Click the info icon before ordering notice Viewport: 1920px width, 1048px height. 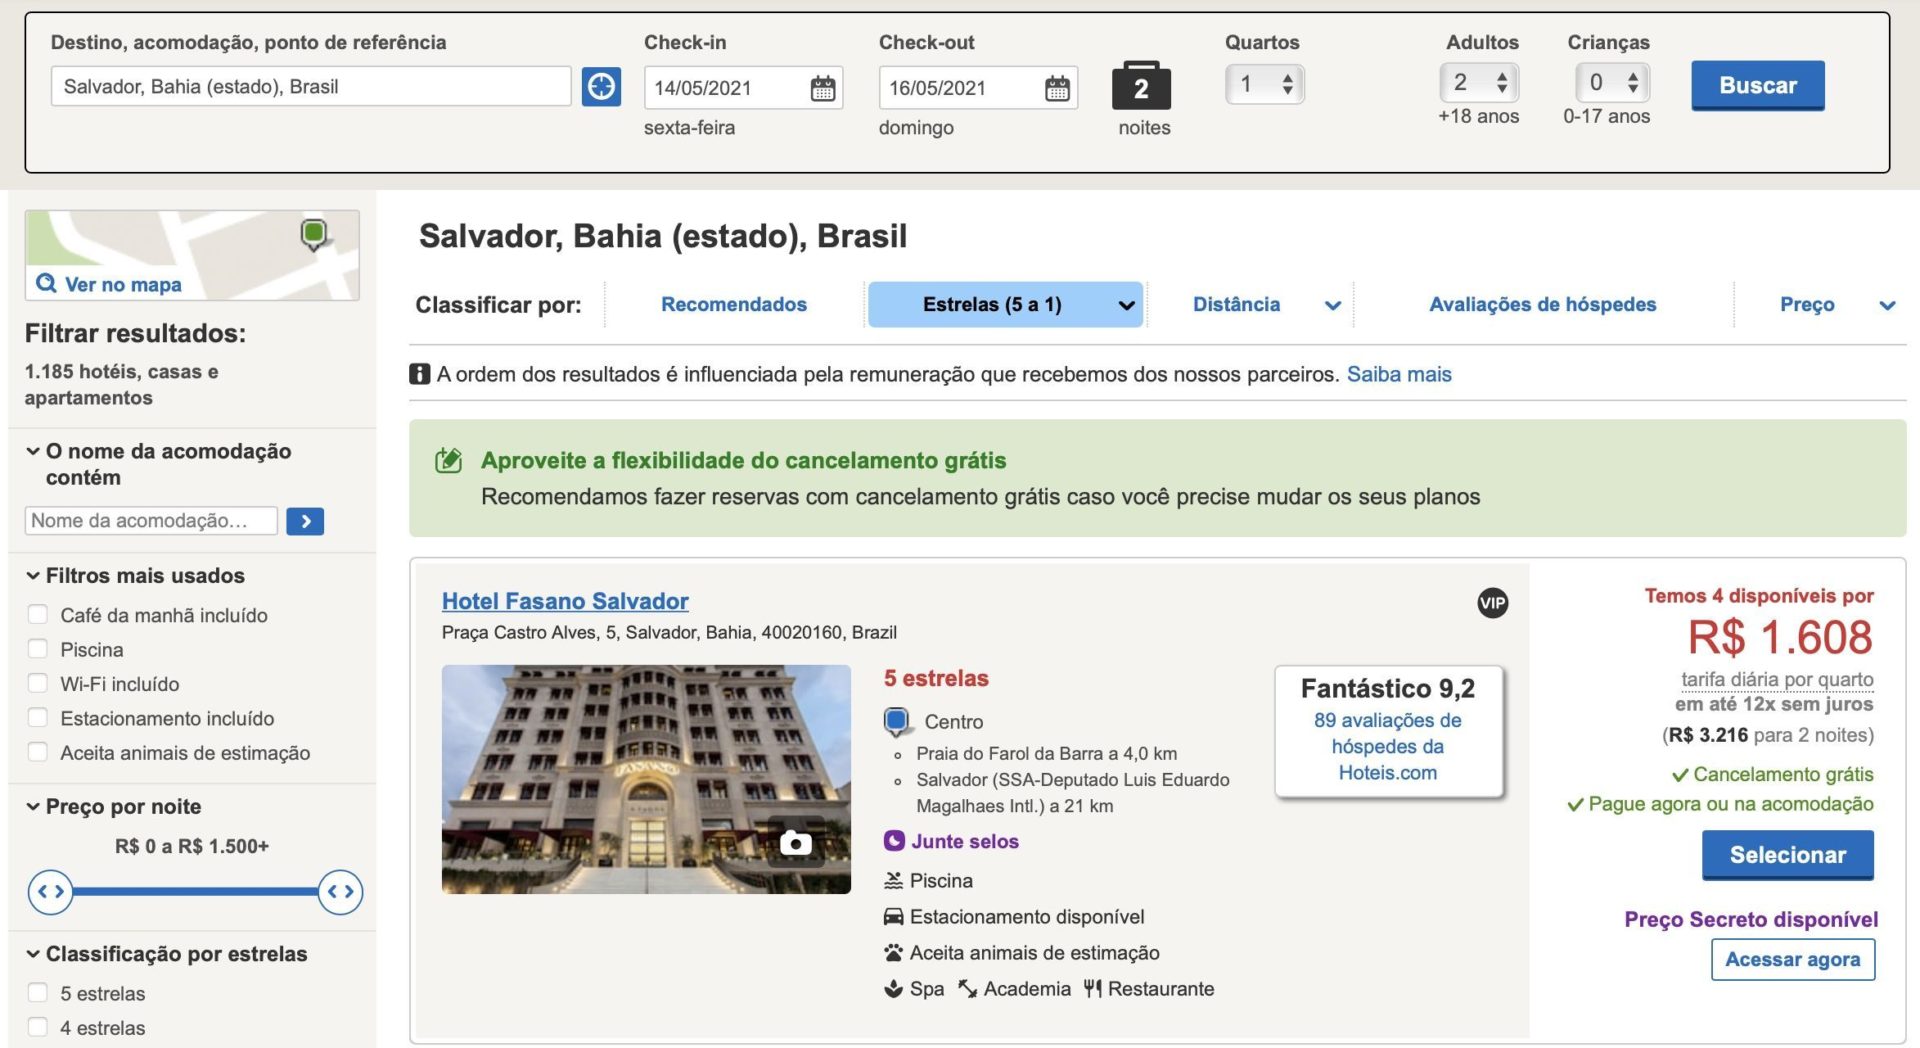click(x=420, y=374)
